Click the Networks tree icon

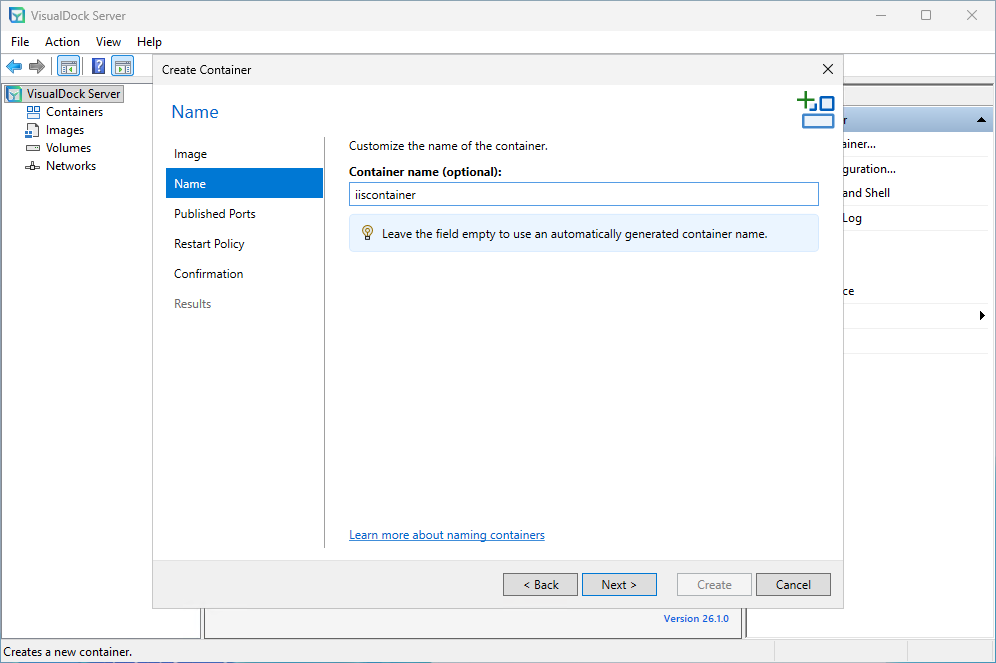[x=32, y=166]
